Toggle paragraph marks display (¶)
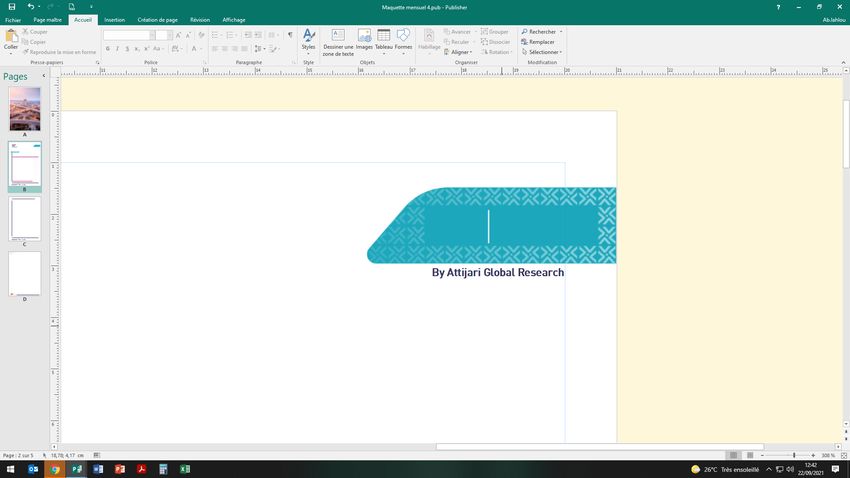Screen dimensions: 850x478 point(290,35)
